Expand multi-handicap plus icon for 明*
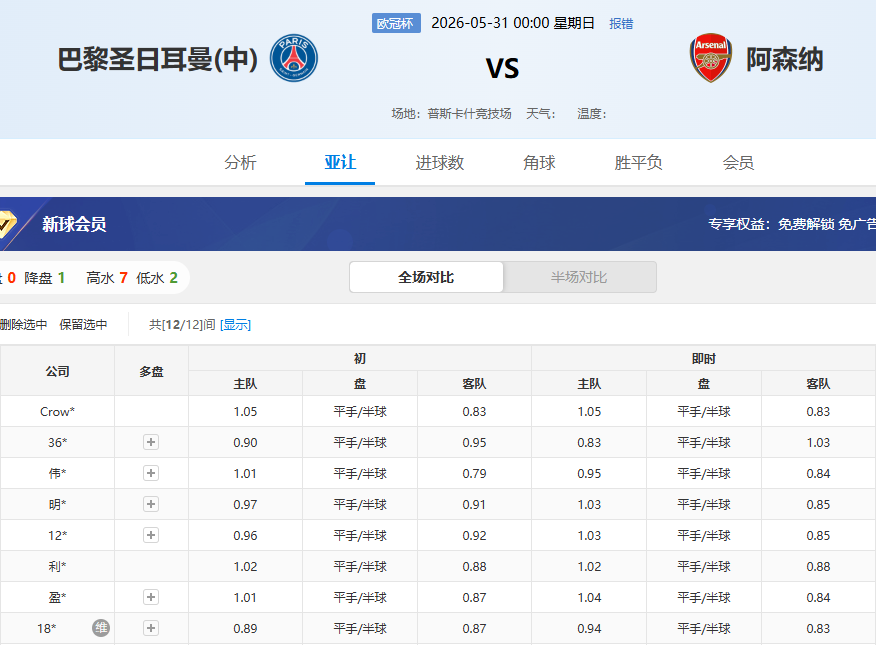The height and width of the screenshot is (645, 876). pyautogui.click(x=151, y=504)
